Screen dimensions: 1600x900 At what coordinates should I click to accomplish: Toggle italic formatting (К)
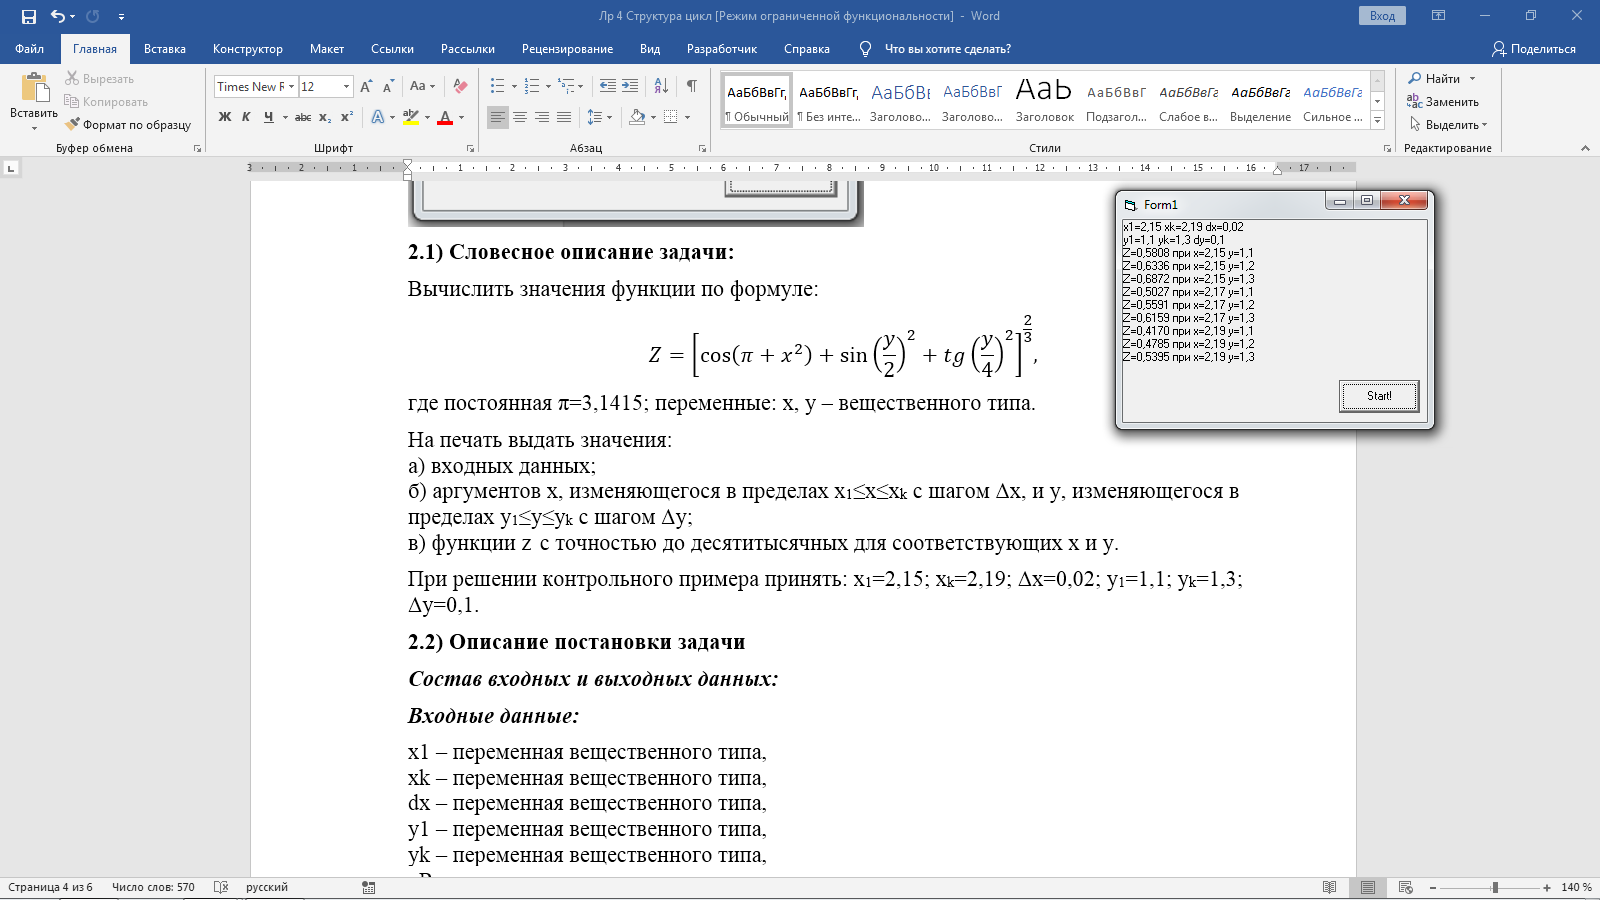point(246,117)
